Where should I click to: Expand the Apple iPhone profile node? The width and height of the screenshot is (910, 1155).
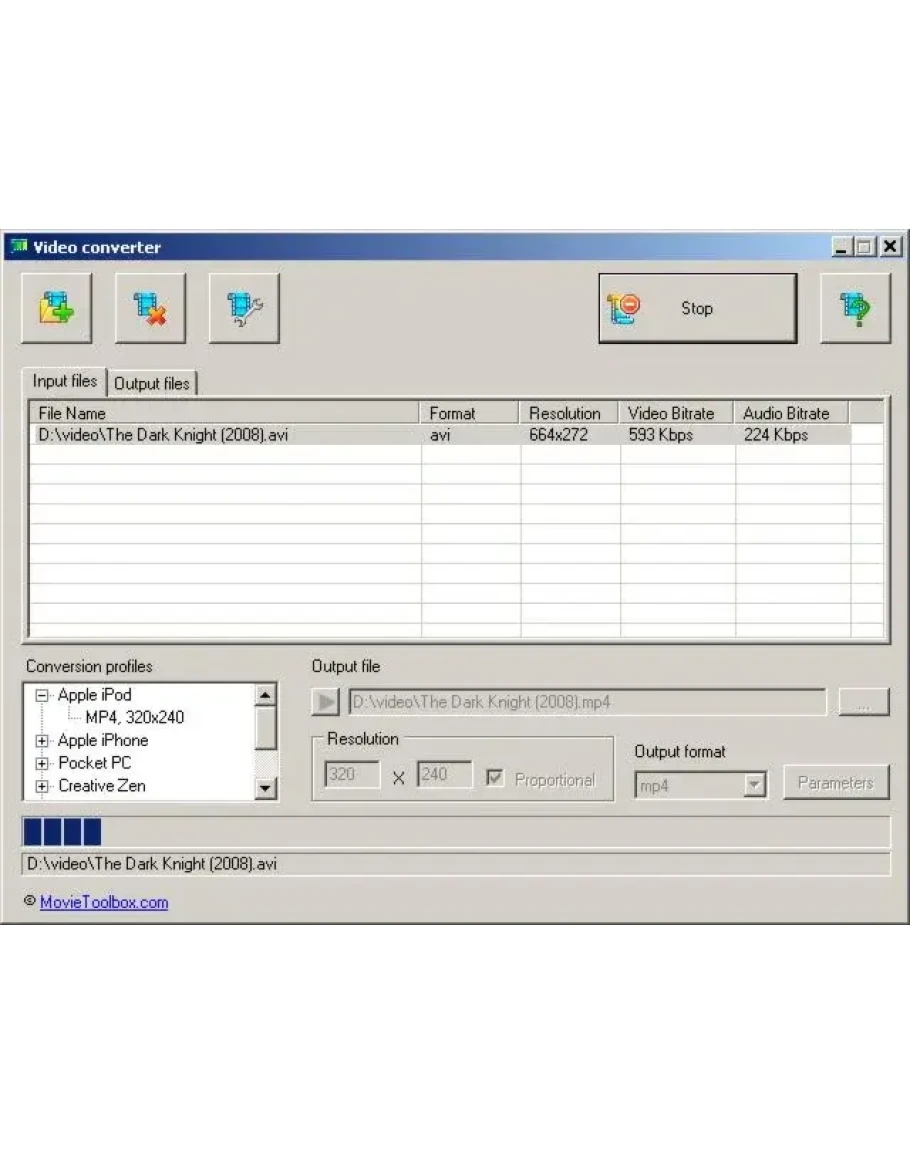click(x=42, y=741)
